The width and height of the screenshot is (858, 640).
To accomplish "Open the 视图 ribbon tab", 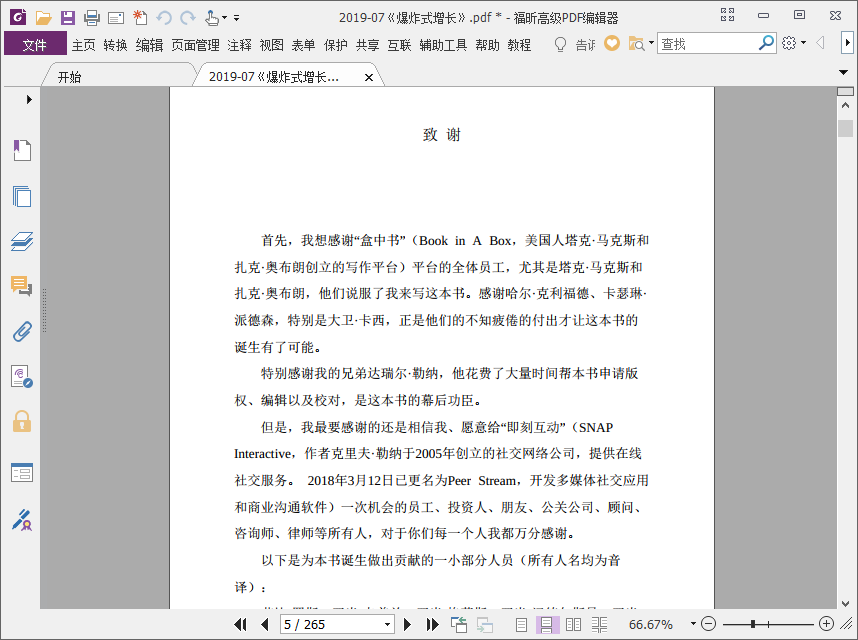I will pos(271,45).
